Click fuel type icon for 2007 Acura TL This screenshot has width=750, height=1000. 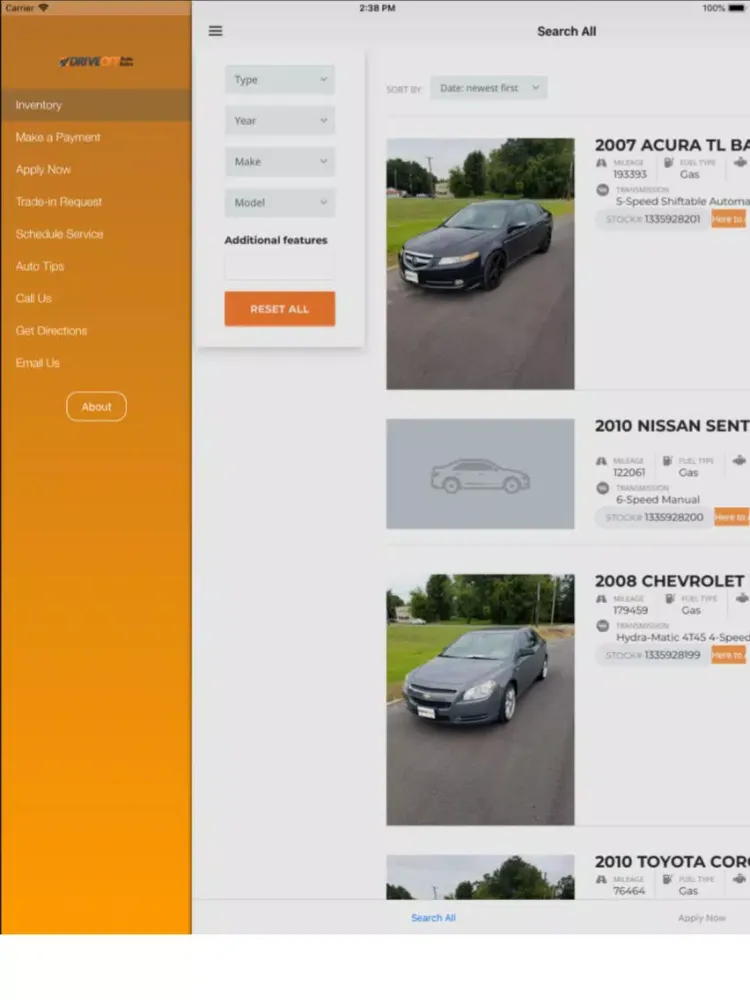668,163
